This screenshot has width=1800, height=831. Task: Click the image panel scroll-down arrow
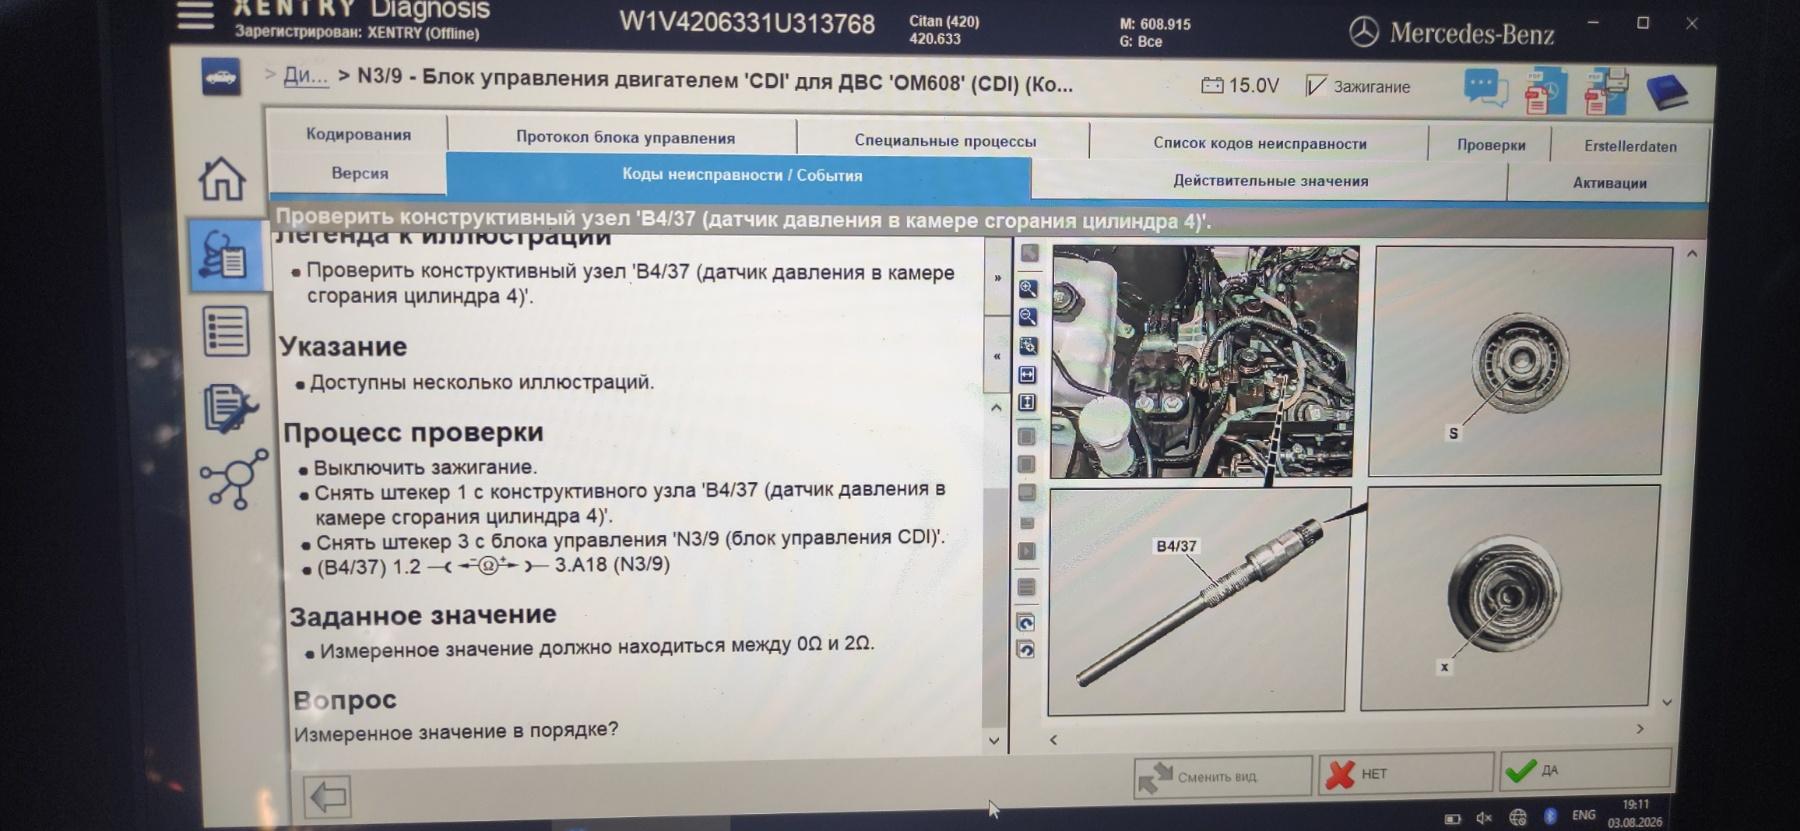coord(1667,702)
